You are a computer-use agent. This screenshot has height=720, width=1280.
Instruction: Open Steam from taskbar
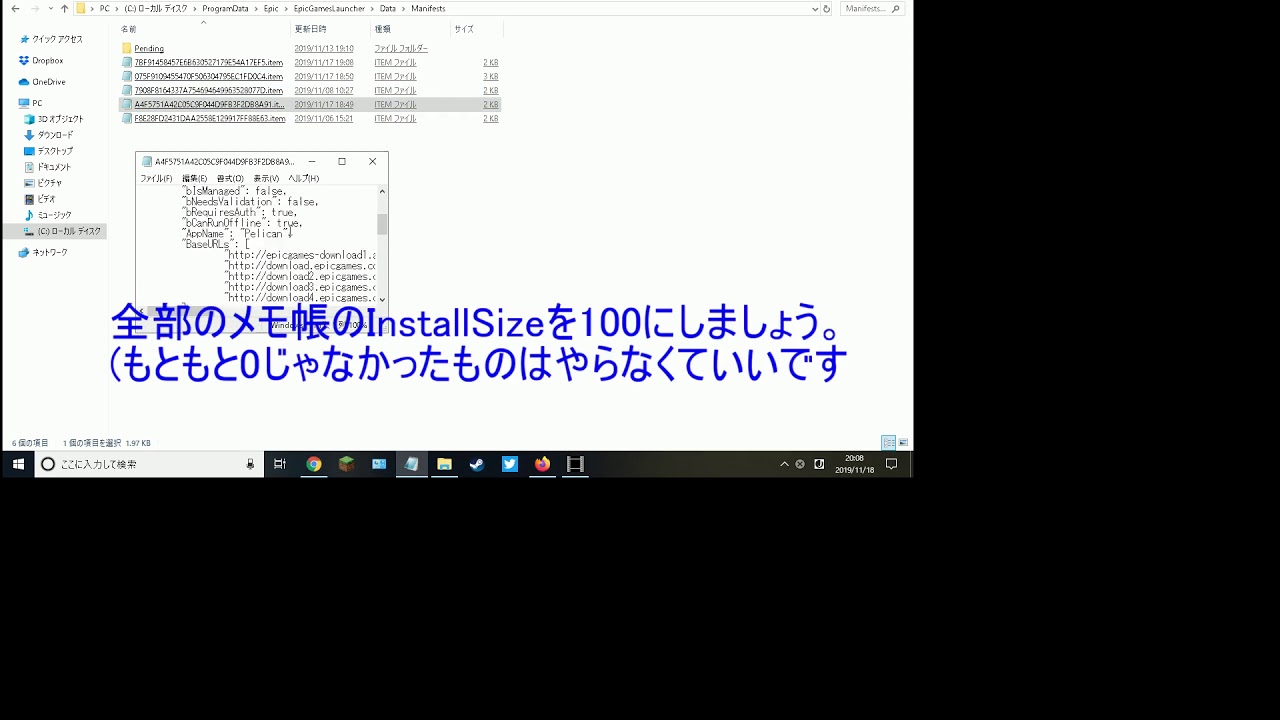click(x=477, y=464)
